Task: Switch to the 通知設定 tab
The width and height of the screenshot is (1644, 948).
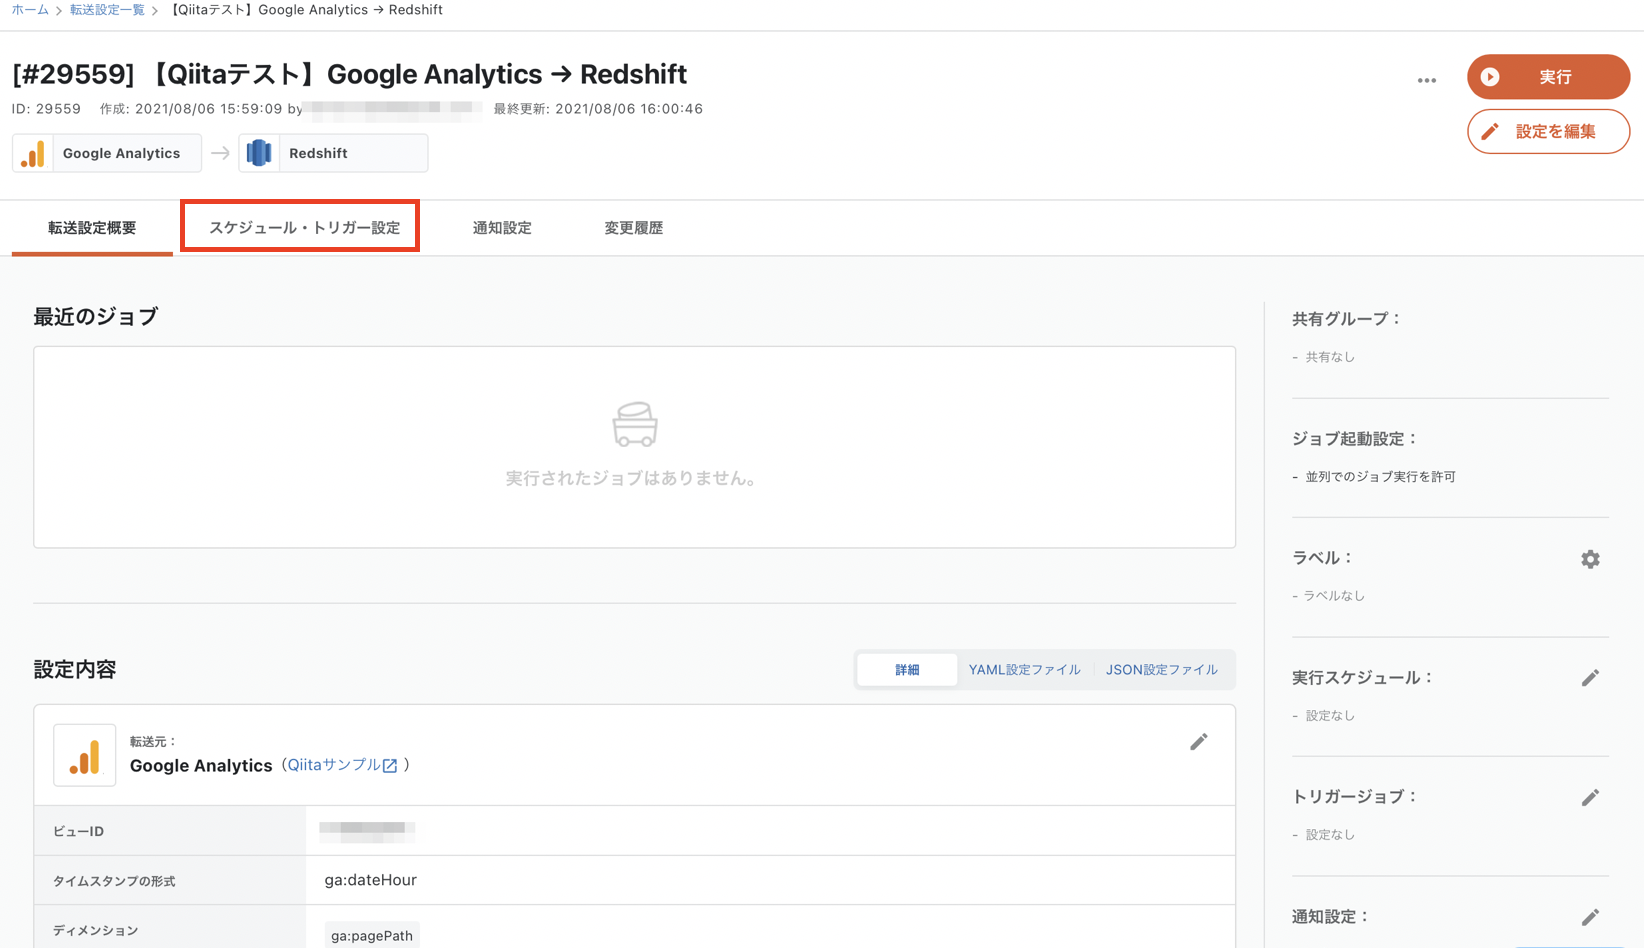Action: (x=502, y=228)
